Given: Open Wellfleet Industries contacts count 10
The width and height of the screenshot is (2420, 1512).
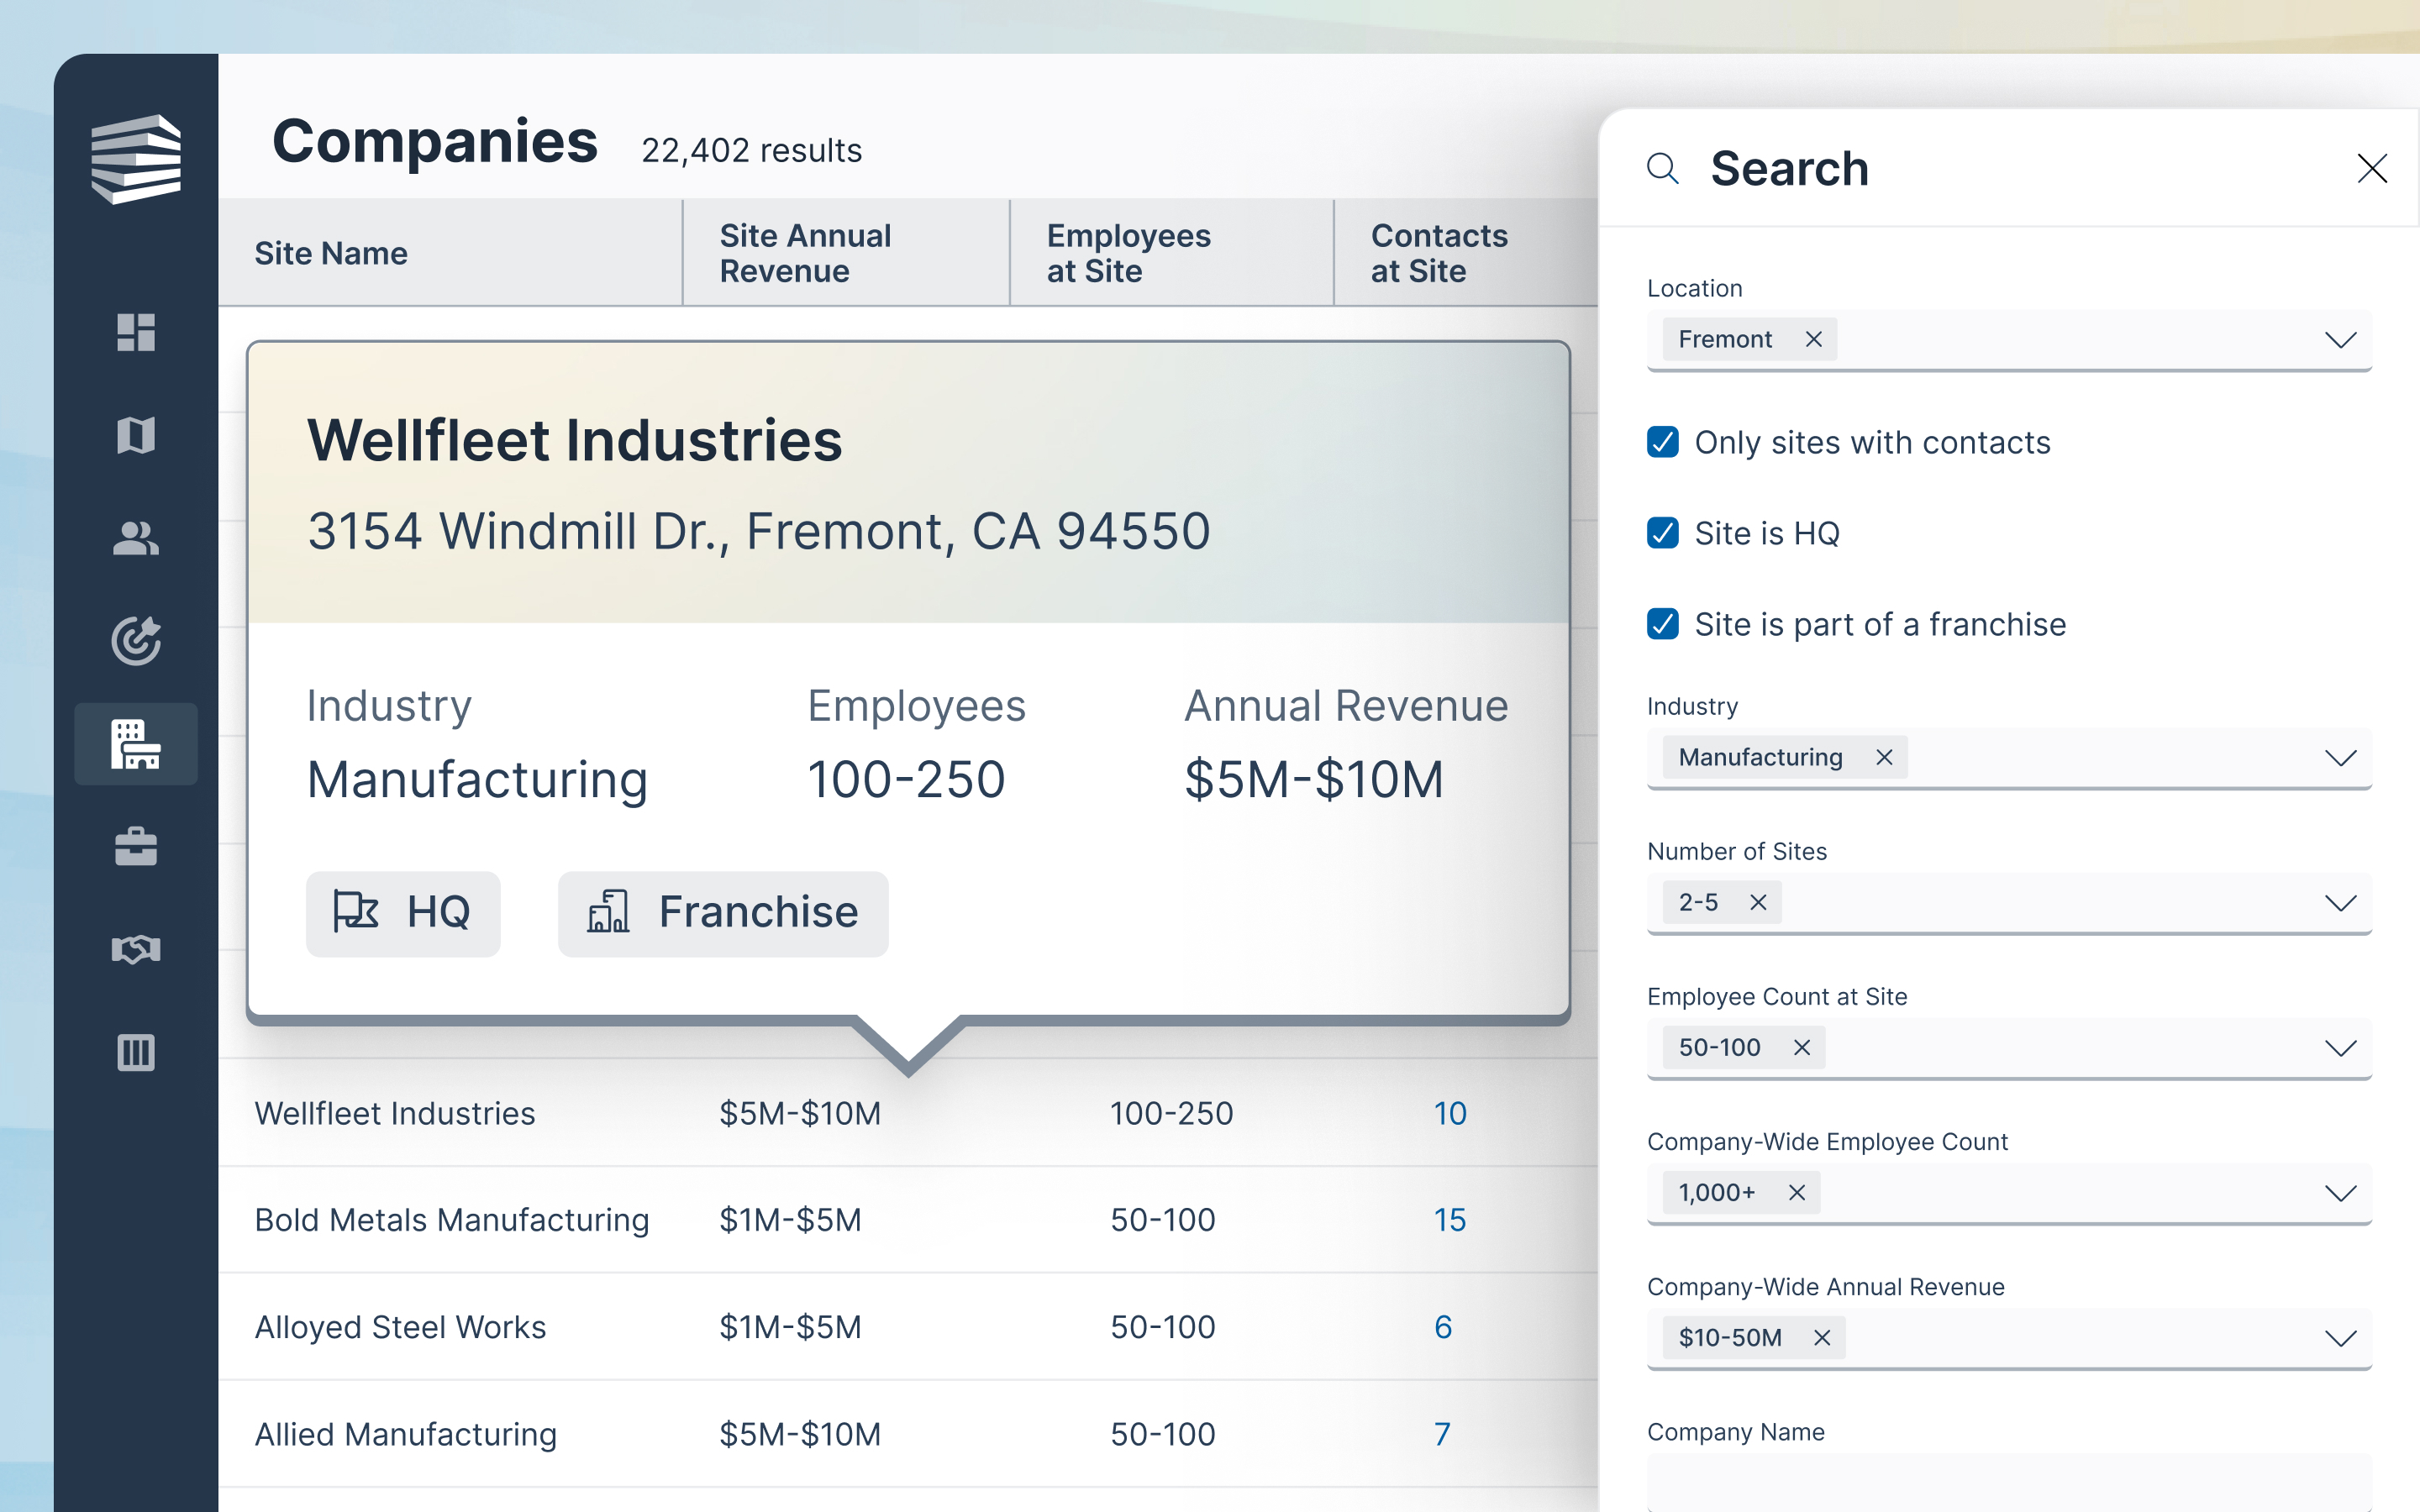Looking at the screenshot, I should point(1450,1113).
